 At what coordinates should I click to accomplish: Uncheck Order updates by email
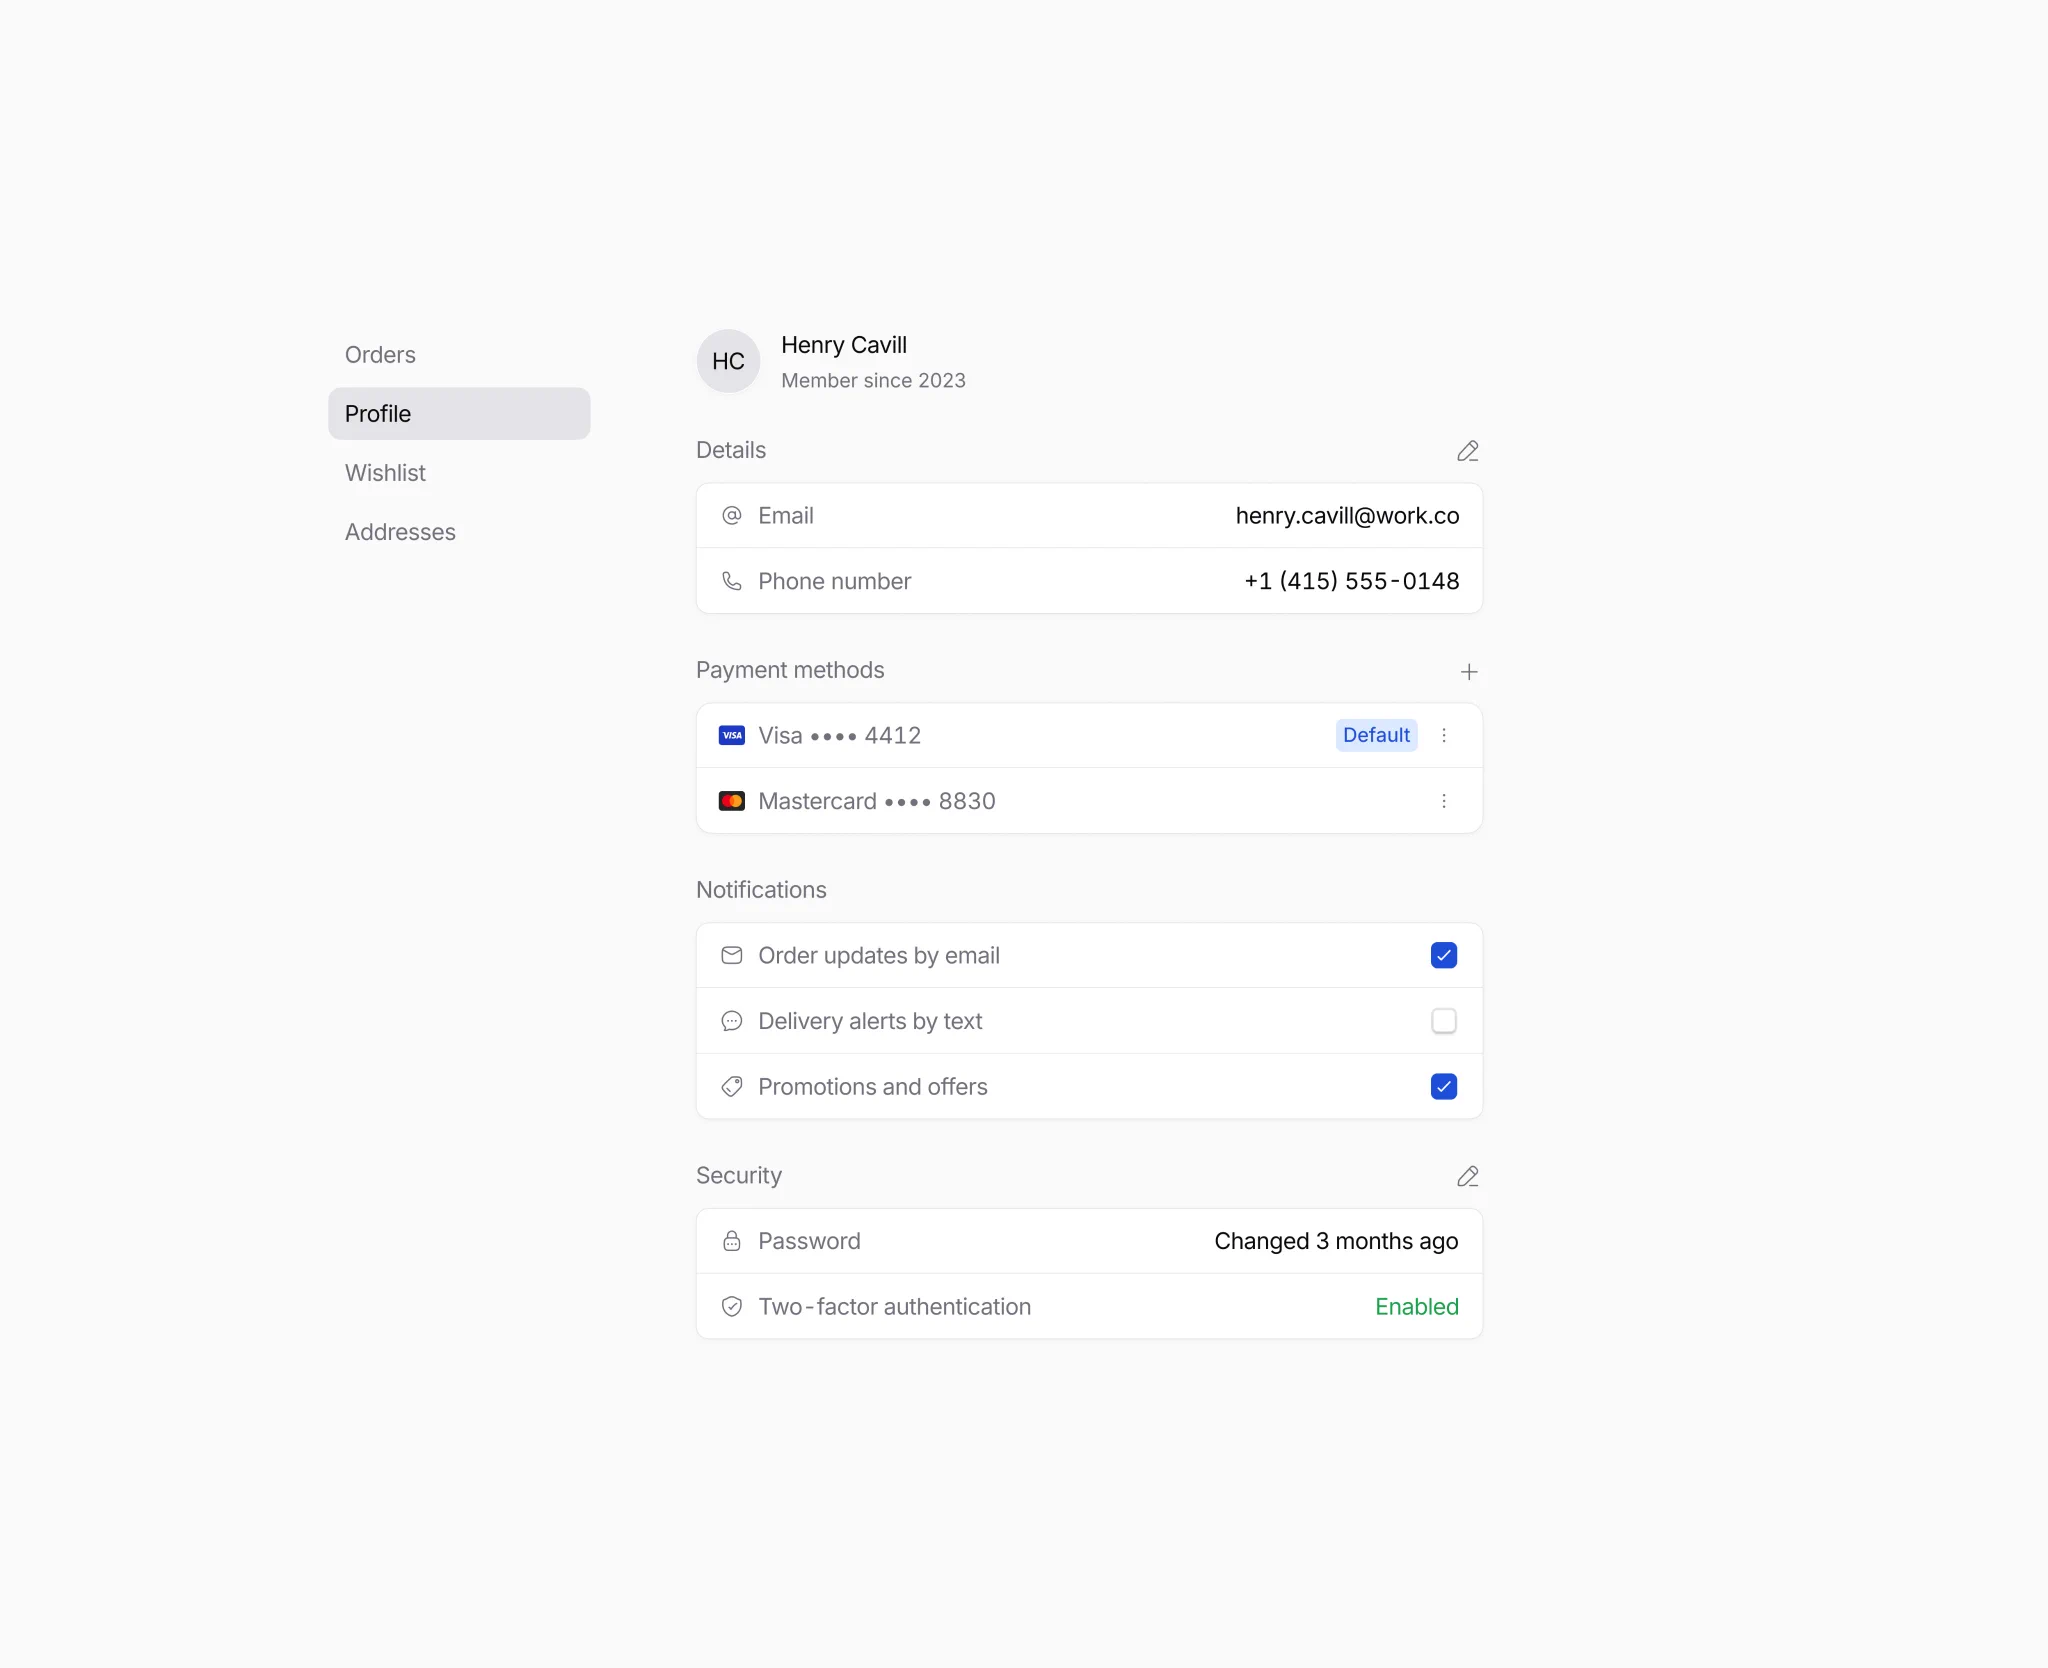point(1443,955)
